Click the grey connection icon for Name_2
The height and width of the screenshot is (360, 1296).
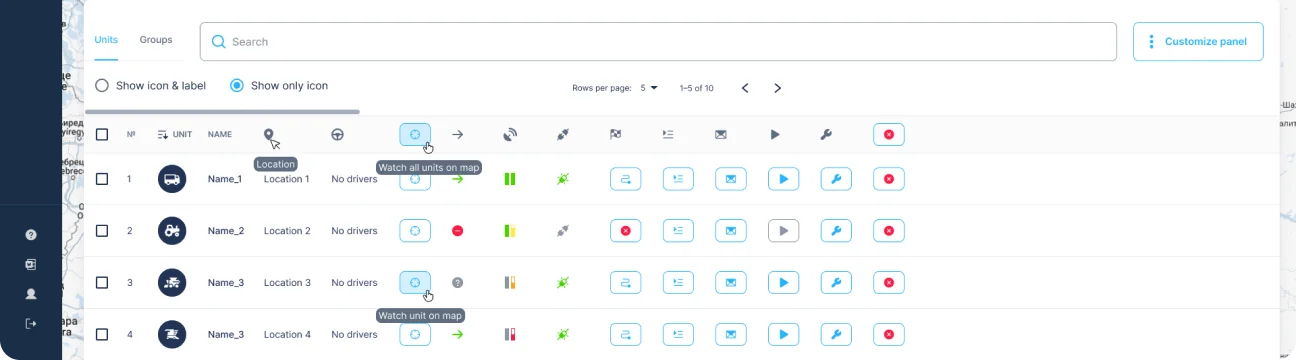coord(563,231)
